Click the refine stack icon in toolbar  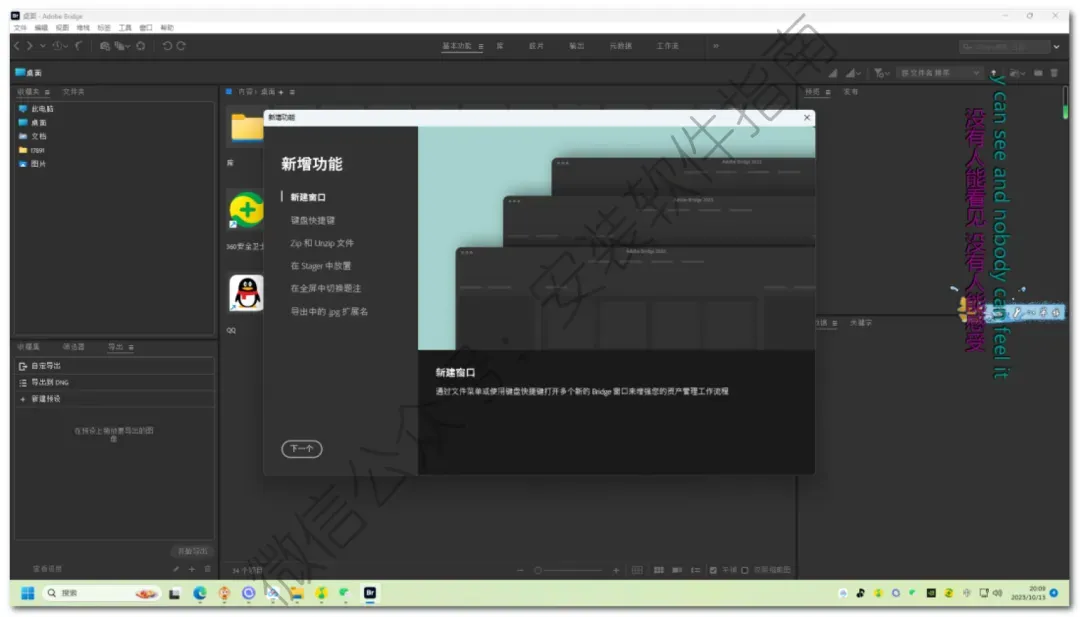[x=121, y=46]
